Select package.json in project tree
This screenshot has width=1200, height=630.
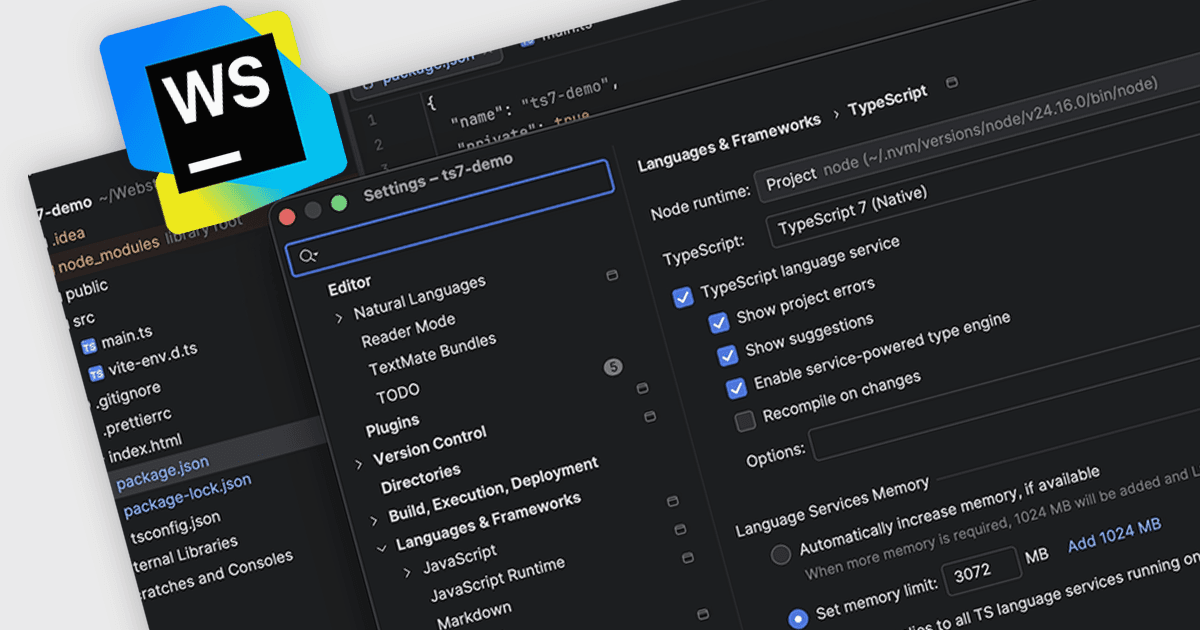pyautogui.click(x=161, y=472)
